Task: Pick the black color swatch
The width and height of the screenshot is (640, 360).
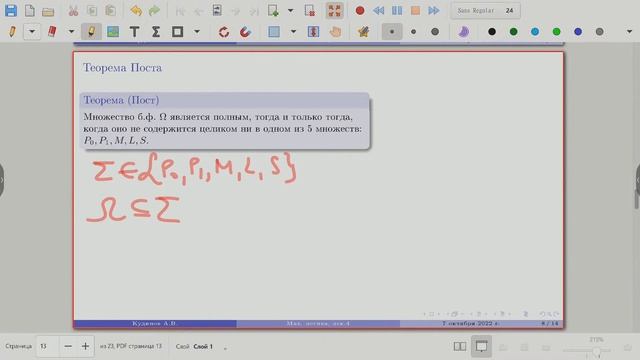Action: click(x=492, y=32)
